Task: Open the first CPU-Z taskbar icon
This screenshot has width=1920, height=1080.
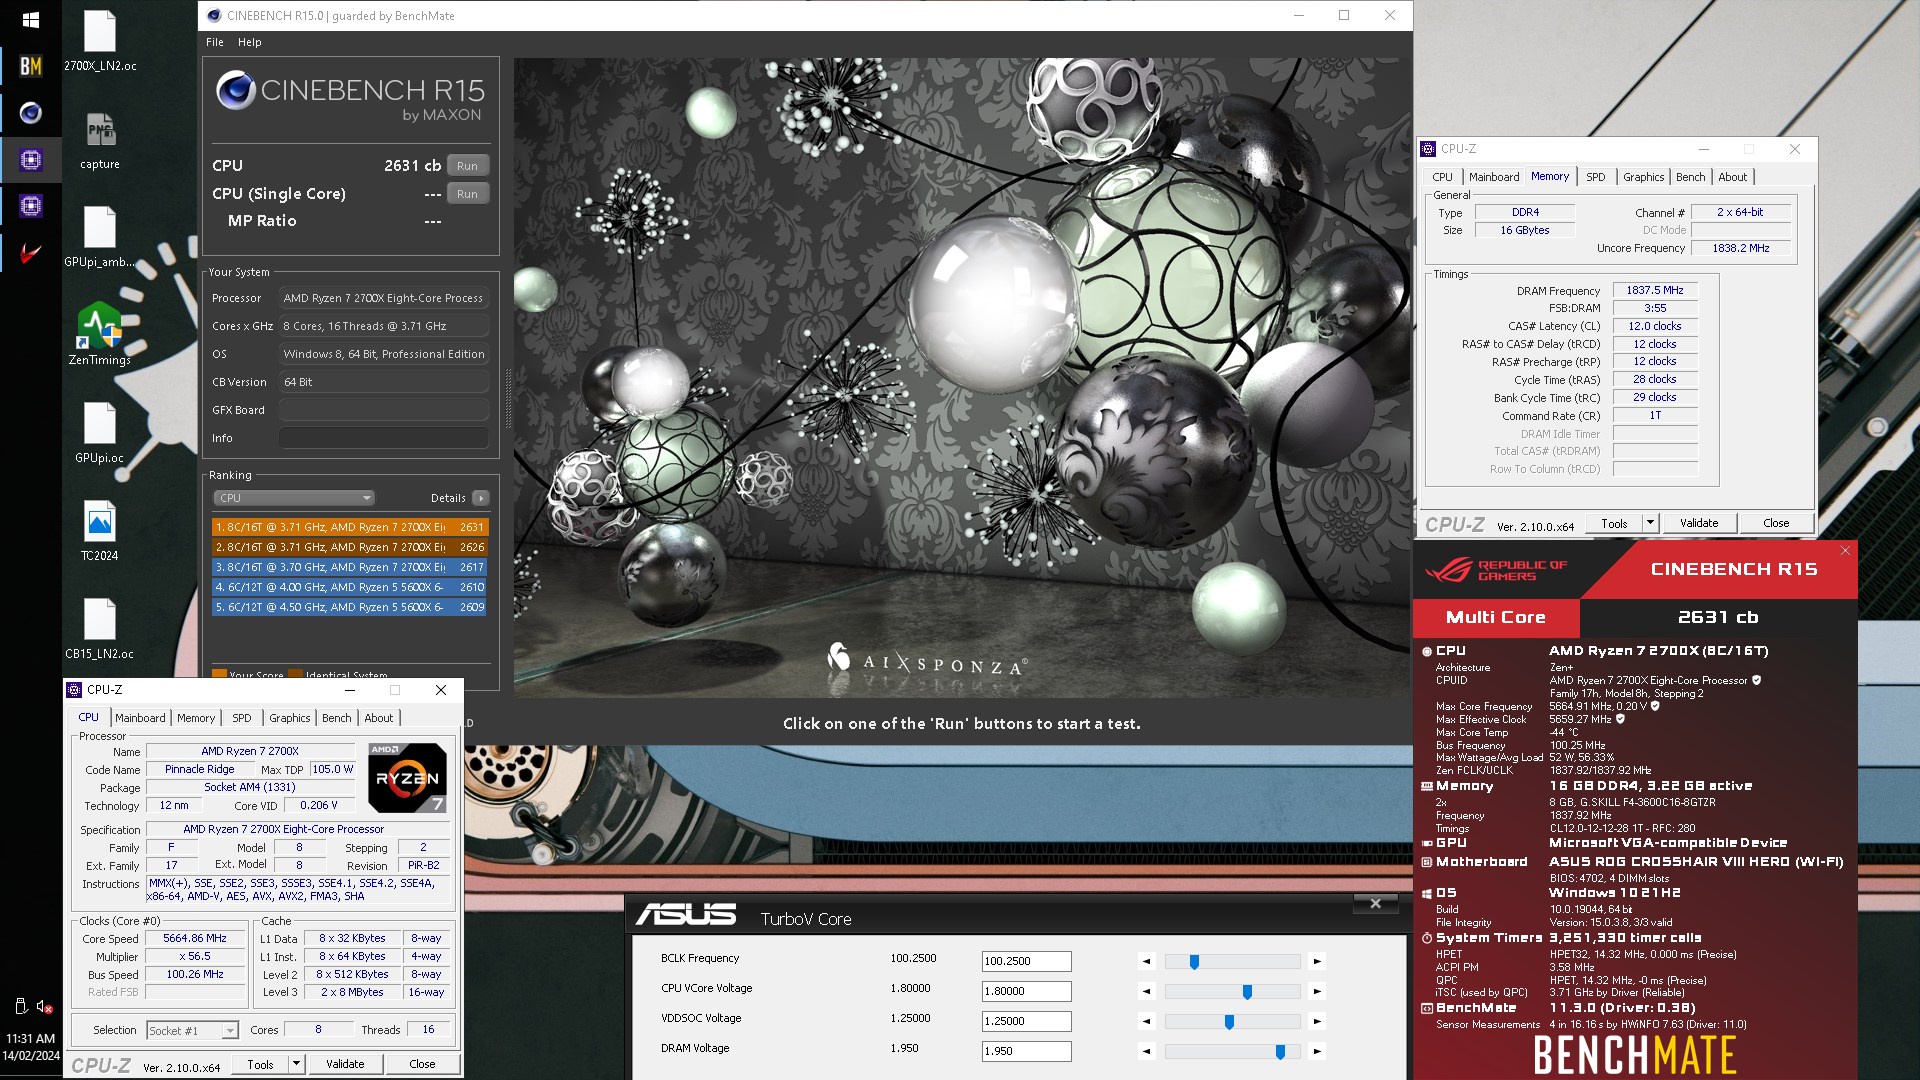Action: point(30,160)
